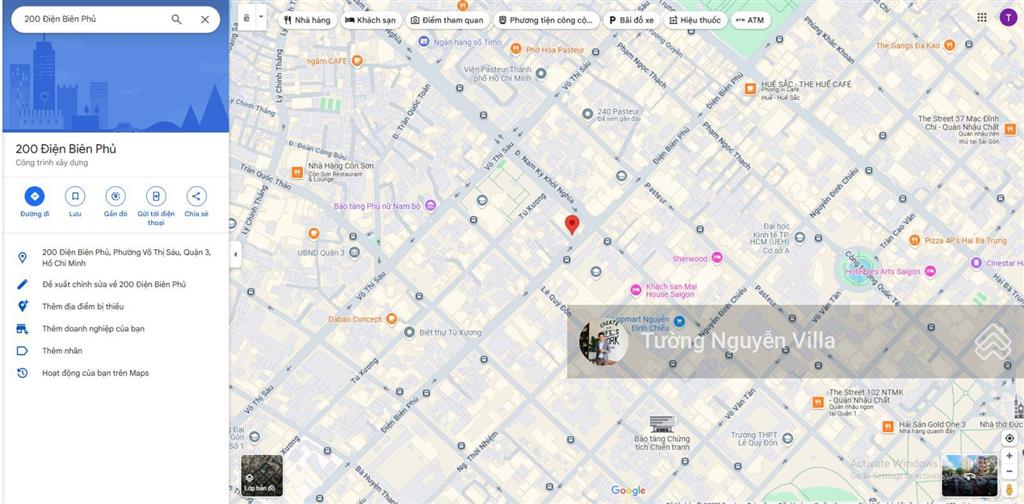Select Nhà Hàng Côn Sơn restaurant marker

[x=297, y=172]
